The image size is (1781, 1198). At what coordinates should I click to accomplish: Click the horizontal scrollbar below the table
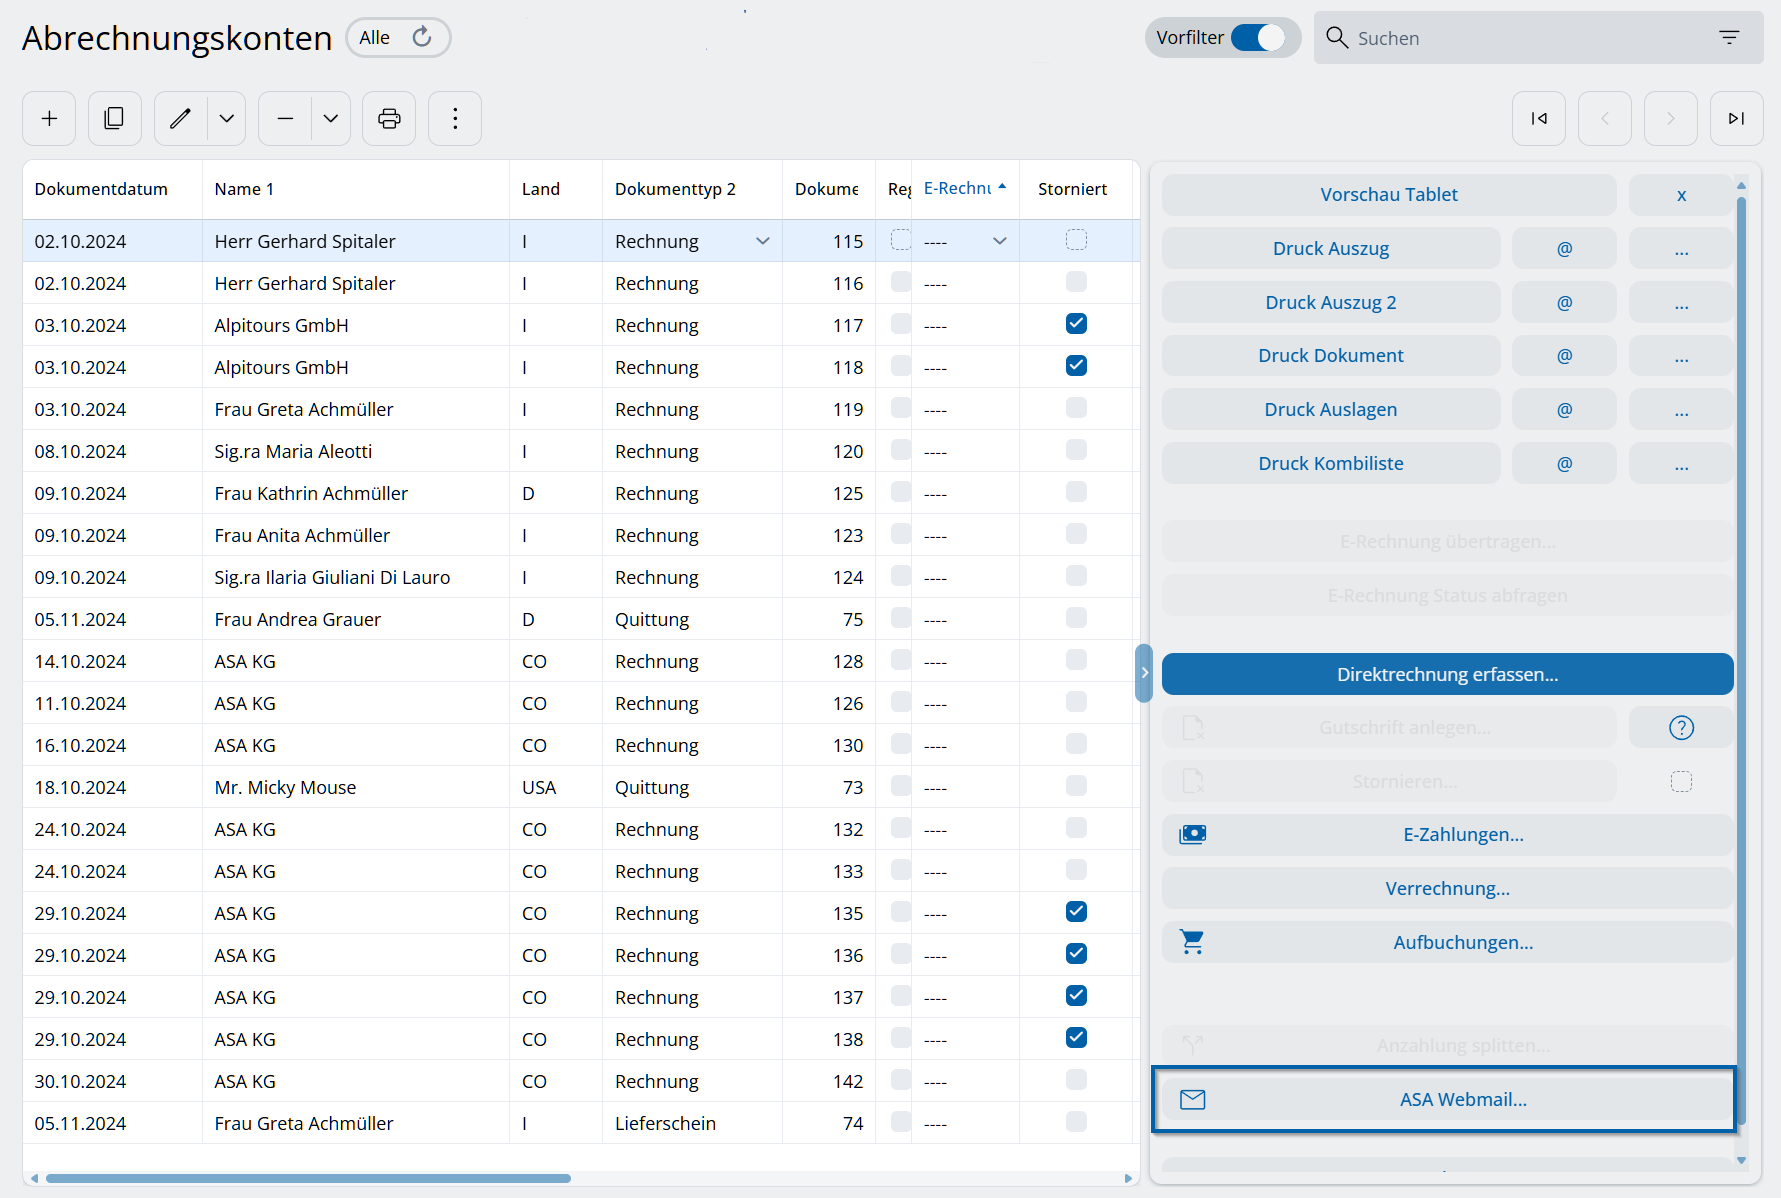coord(308,1178)
